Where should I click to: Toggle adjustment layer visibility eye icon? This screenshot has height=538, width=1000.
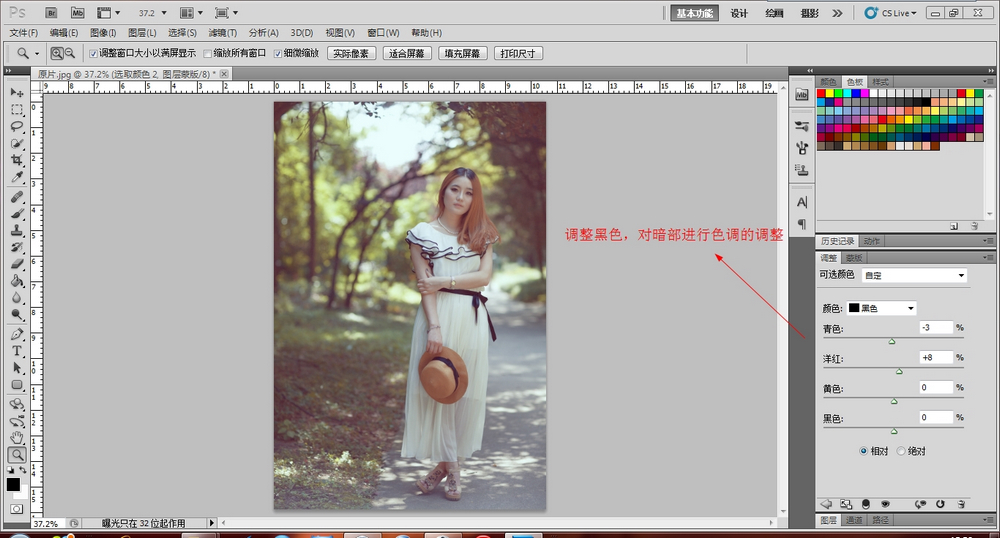(885, 504)
